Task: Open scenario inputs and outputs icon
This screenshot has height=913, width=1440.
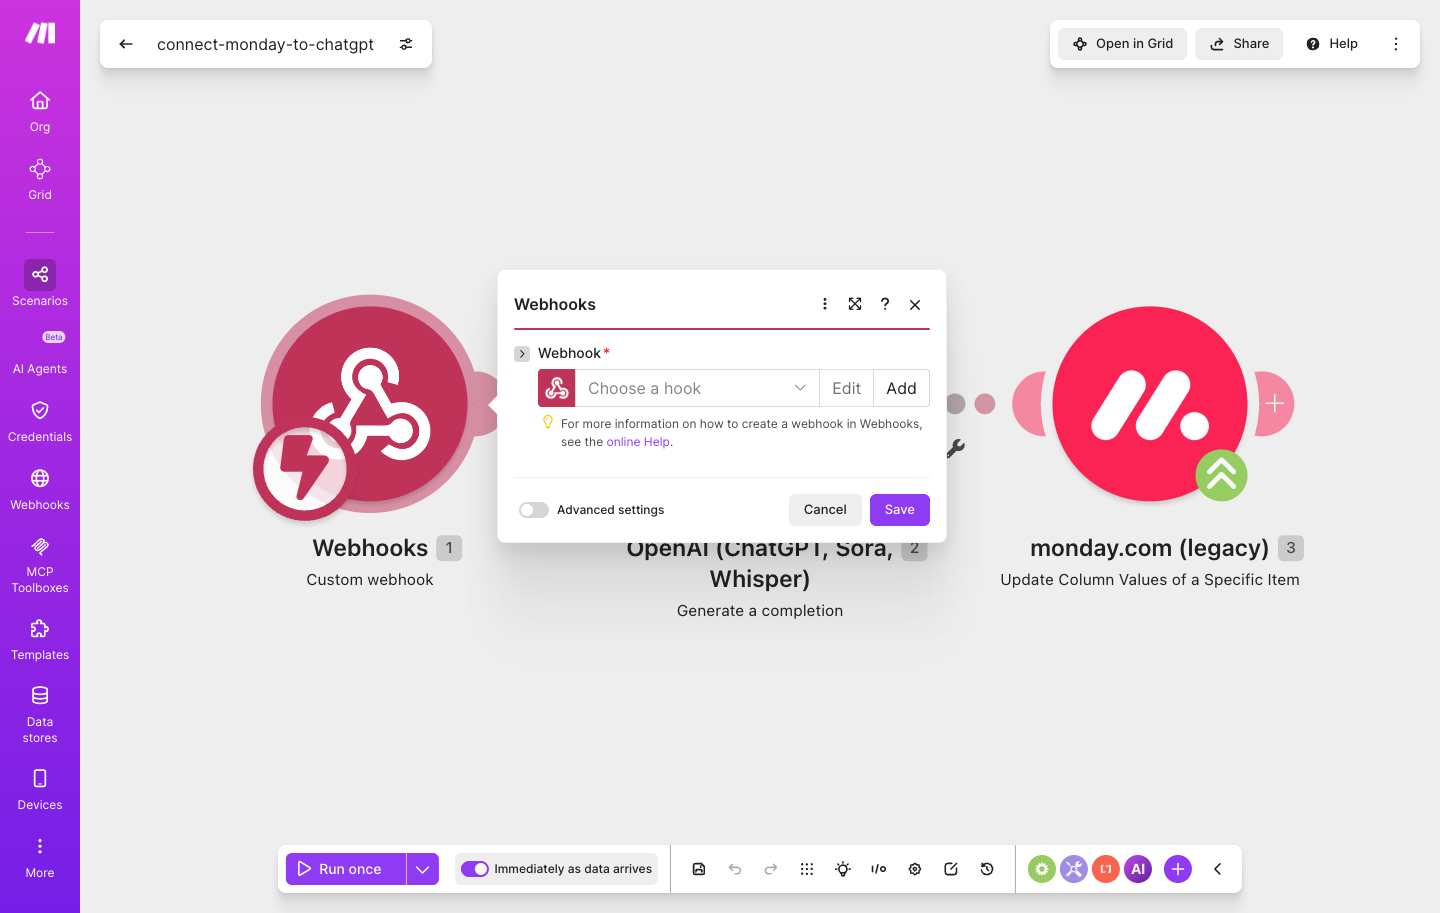Action: click(879, 869)
